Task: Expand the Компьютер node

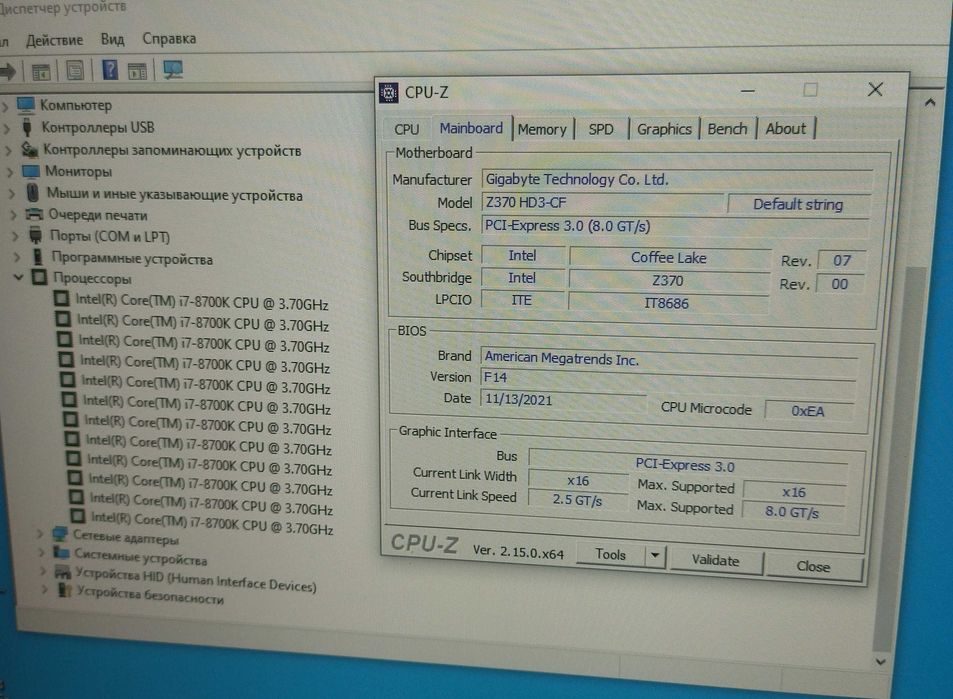Action: tap(5, 106)
